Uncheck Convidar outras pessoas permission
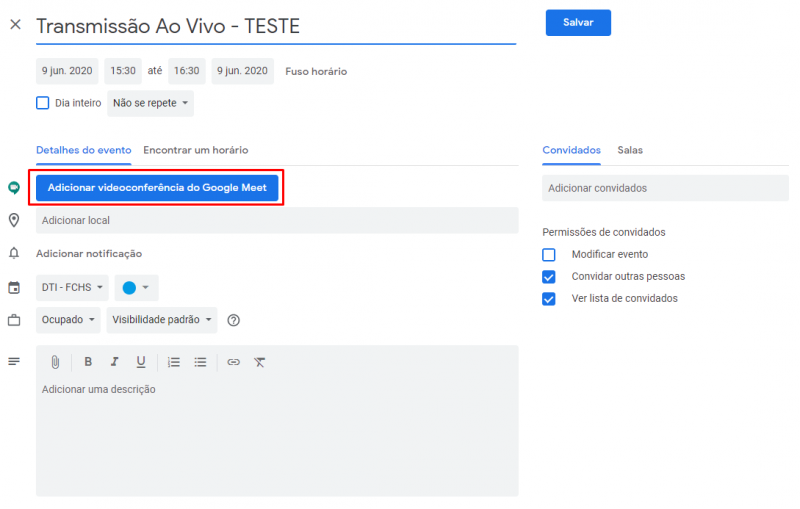The width and height of the screenshot is (800, 509). pos(549,276)
